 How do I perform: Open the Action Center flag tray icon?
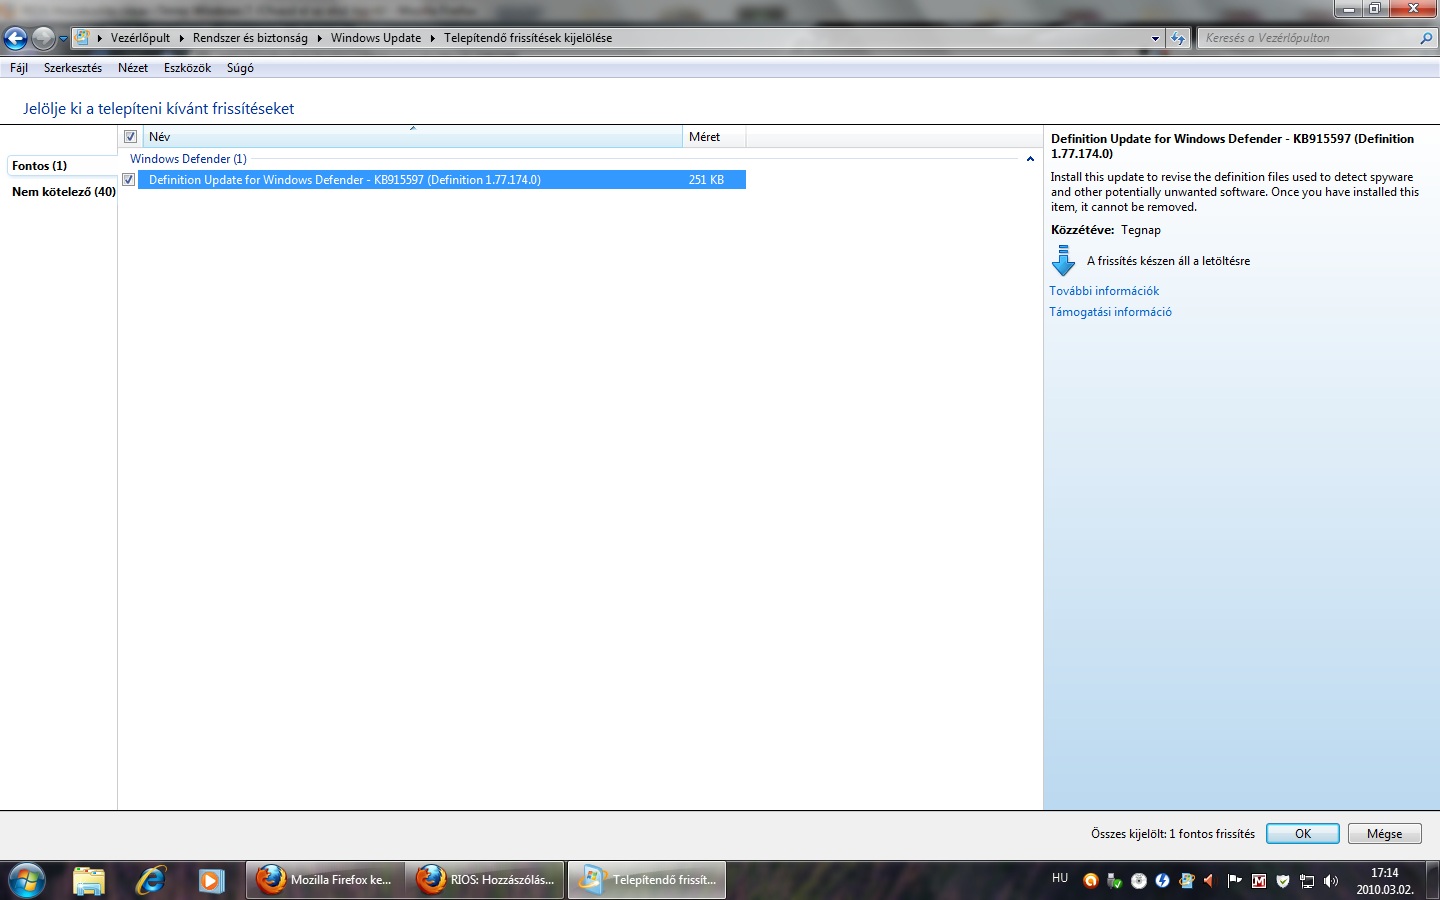pyautogui.click(x=1234, y=880)
